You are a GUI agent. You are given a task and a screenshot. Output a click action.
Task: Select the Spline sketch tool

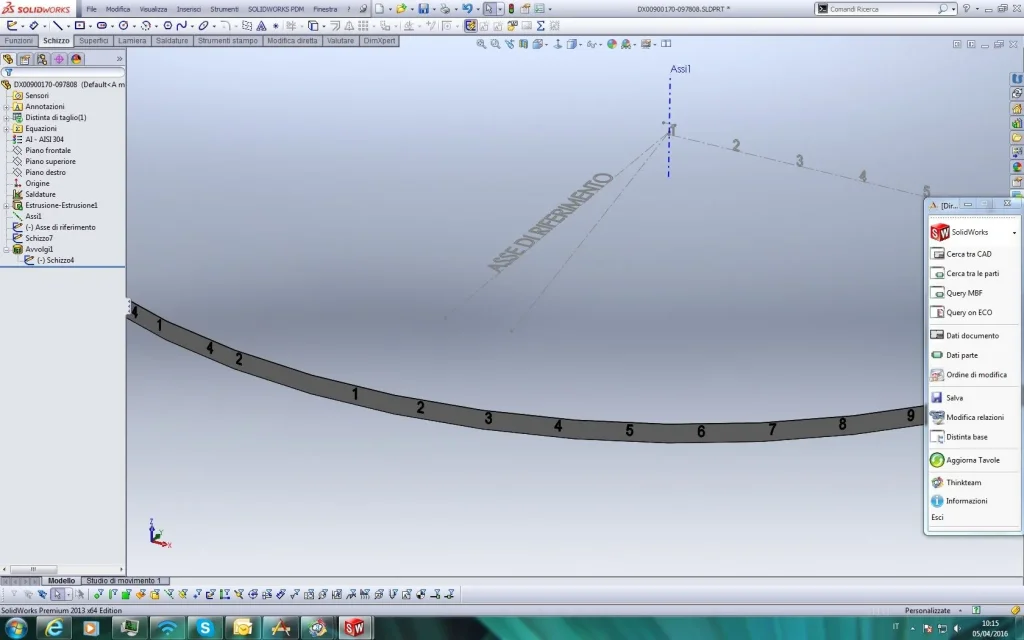[182, 25]
